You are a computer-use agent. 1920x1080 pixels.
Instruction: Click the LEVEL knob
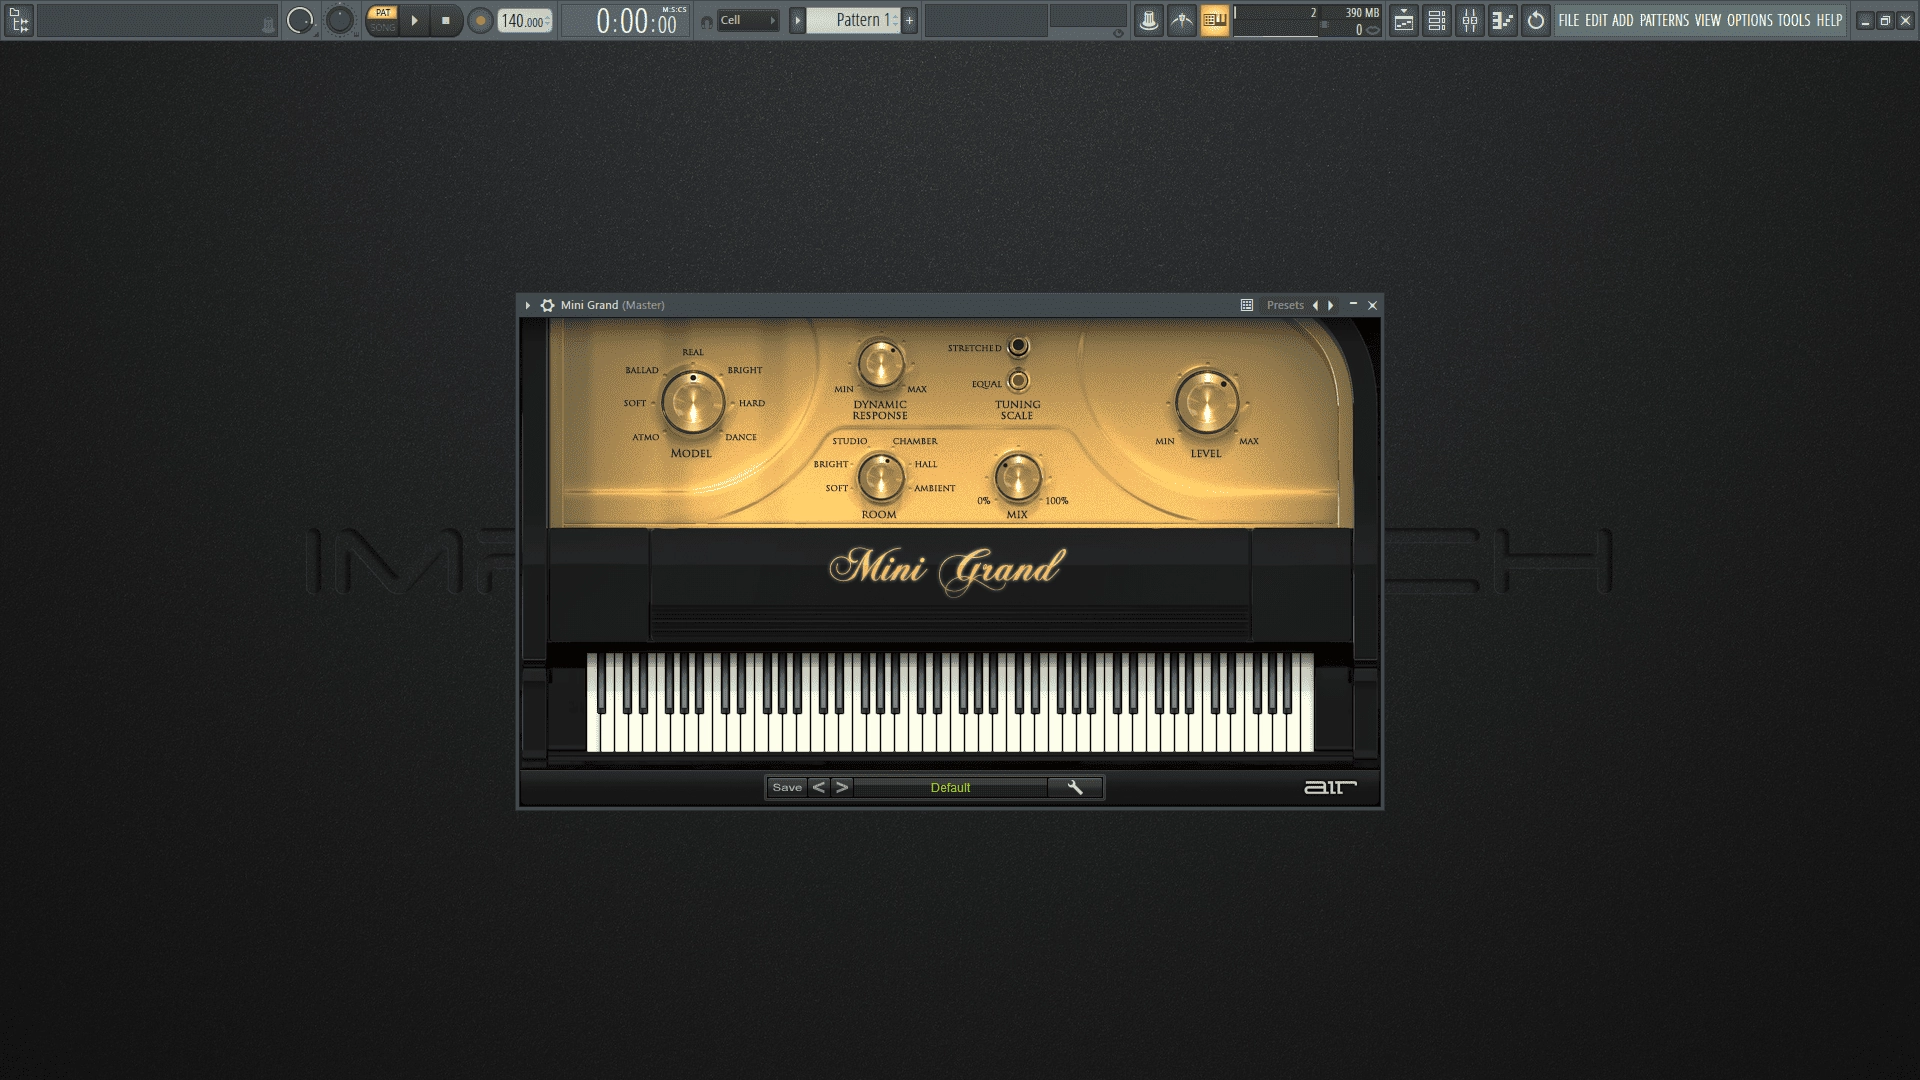pos(1207,403)
